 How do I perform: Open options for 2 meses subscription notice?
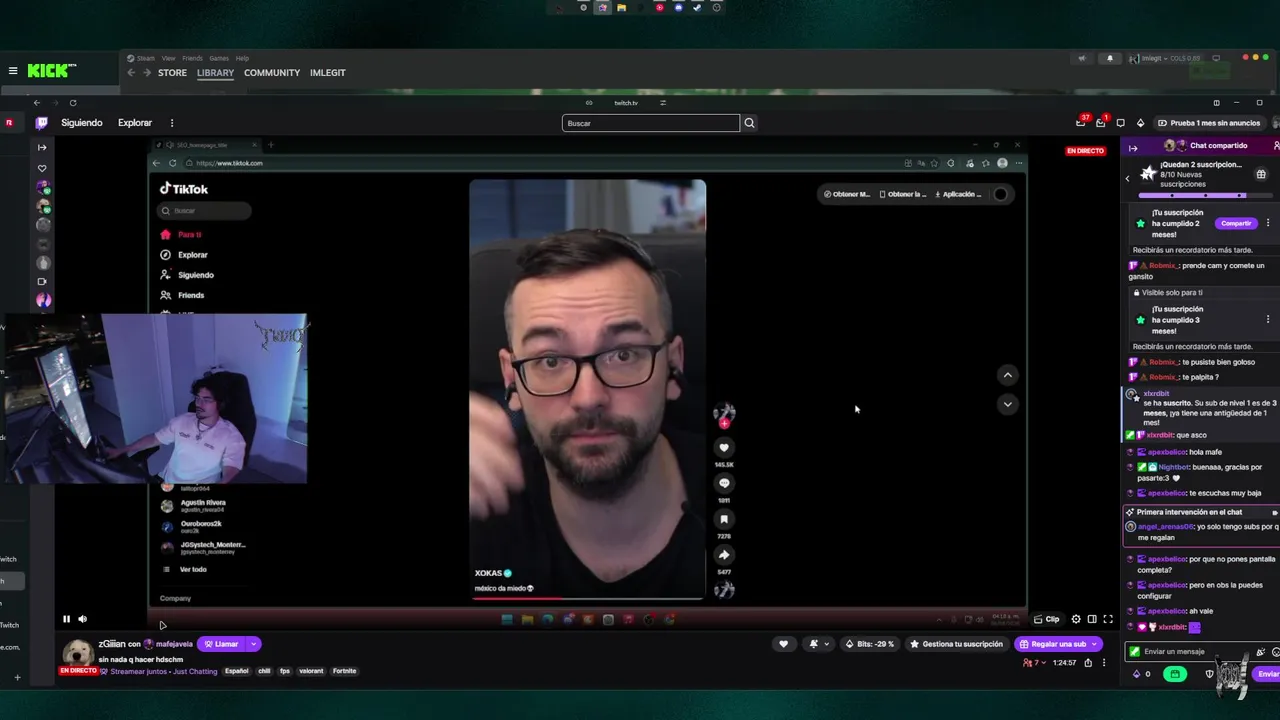(x=1268, y=223)
